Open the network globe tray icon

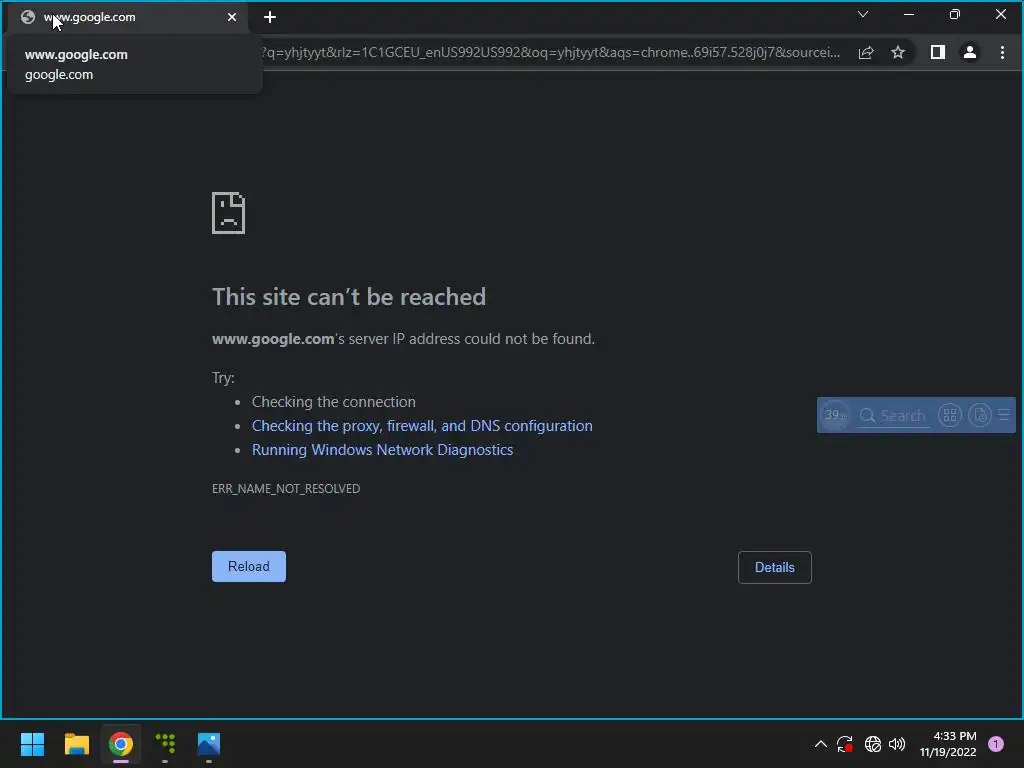[x=872, y=744]
